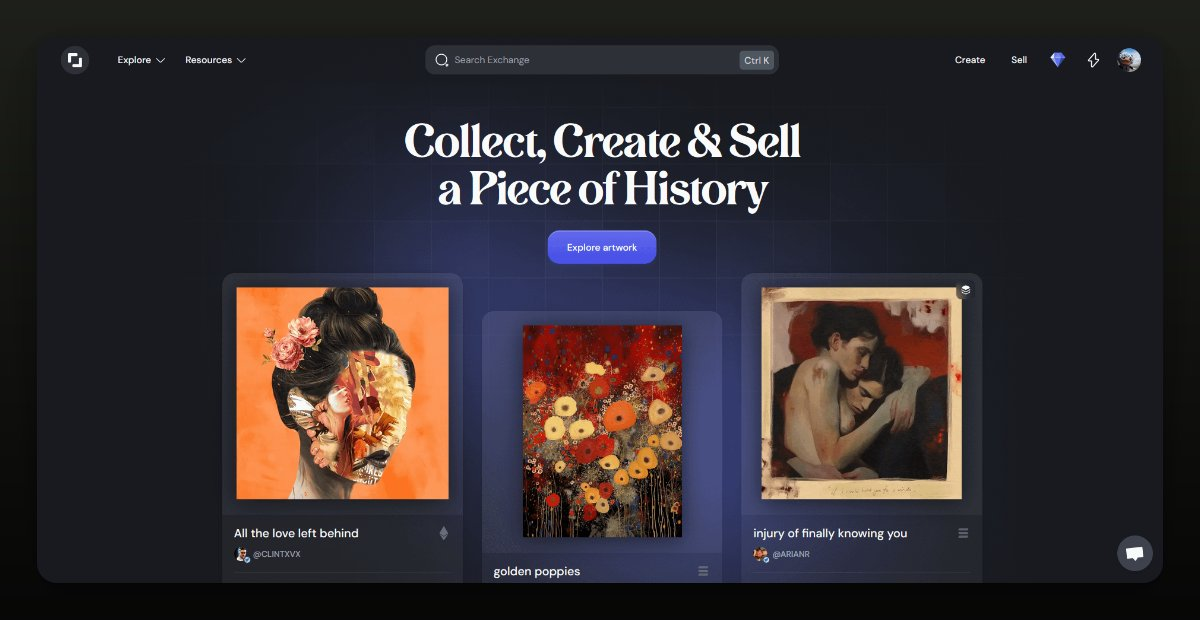Click Ethereum icon on 'All the love left behind'
Viewport: 1200px width, 620px height.
tap(444, 533)
